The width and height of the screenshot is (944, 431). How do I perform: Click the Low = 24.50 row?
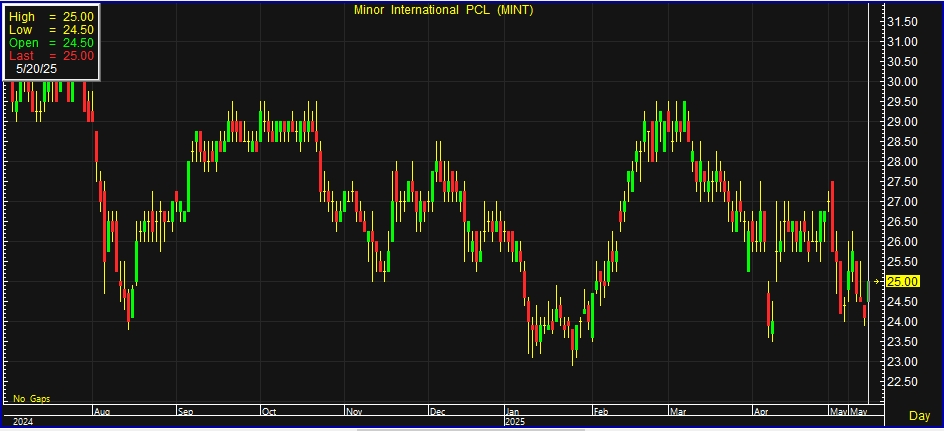pos(51,30)
